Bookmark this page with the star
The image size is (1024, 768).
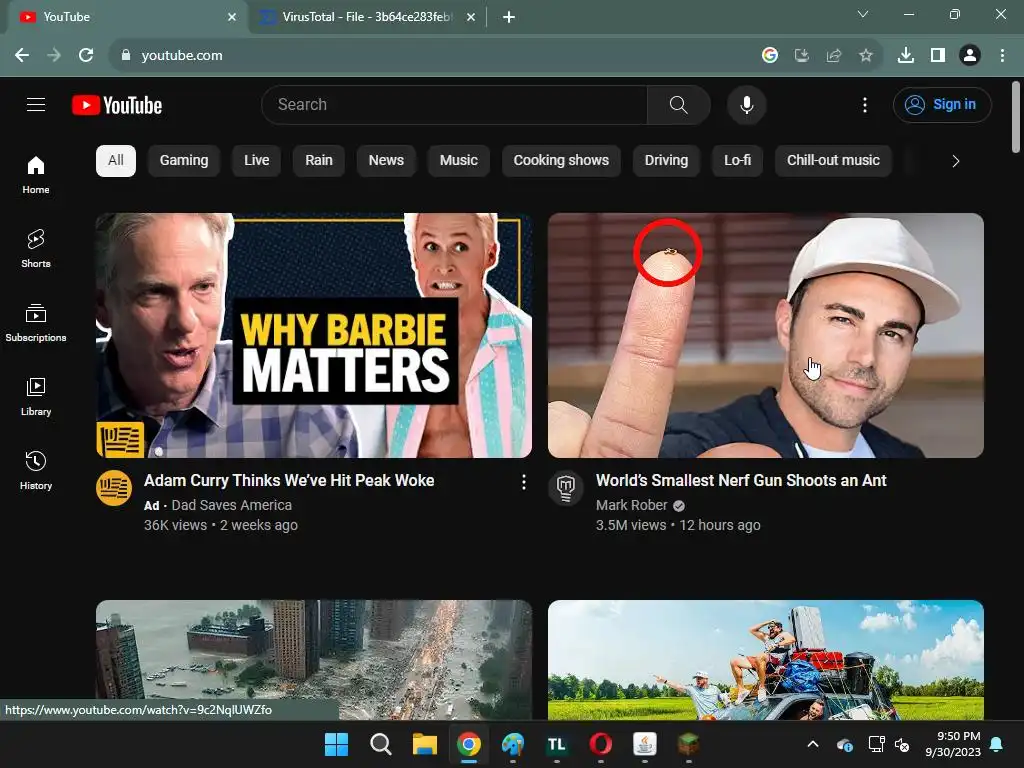pos(865,56)
